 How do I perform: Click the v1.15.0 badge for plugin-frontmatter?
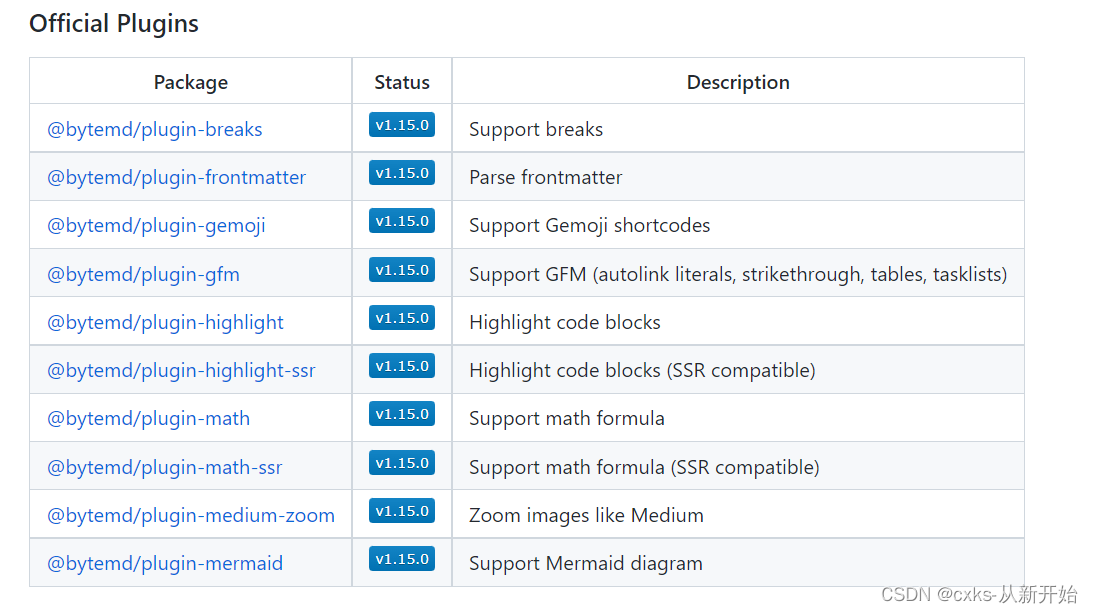pyautogui.click(x=402, y=173)
